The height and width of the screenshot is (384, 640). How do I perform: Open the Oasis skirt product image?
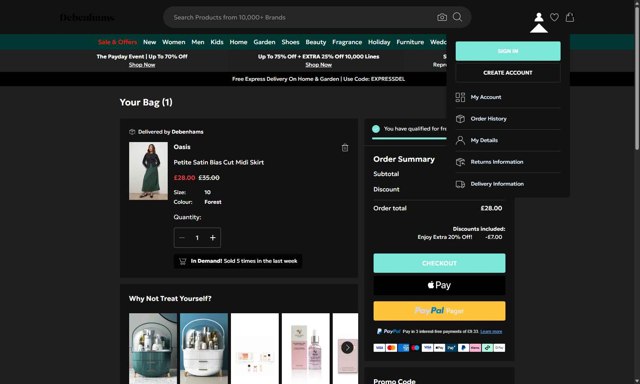pyautogui.click(x=148, y=171)
